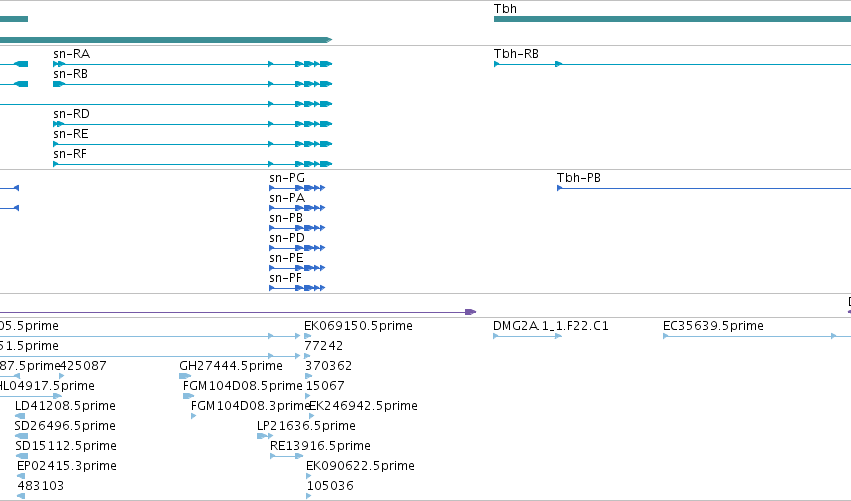The image size is (851, 501).
Task: Click the purple arrow feature track line
Action: pyautogui.click(x=238, y=312)
